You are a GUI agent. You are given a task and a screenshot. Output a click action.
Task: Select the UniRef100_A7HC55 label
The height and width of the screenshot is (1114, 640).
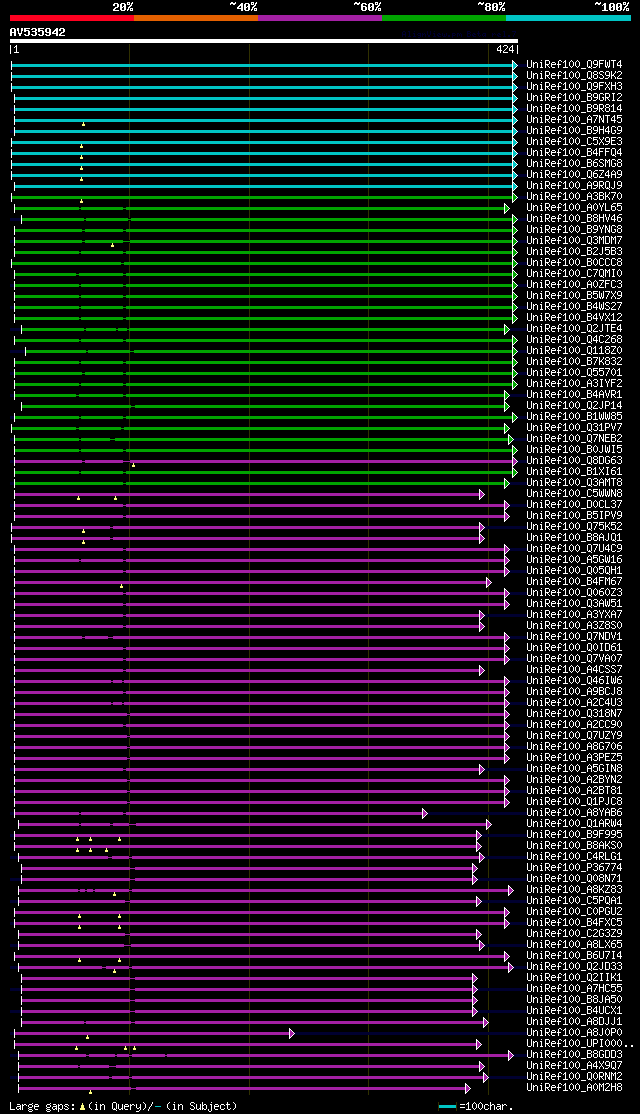coord(575,989)
